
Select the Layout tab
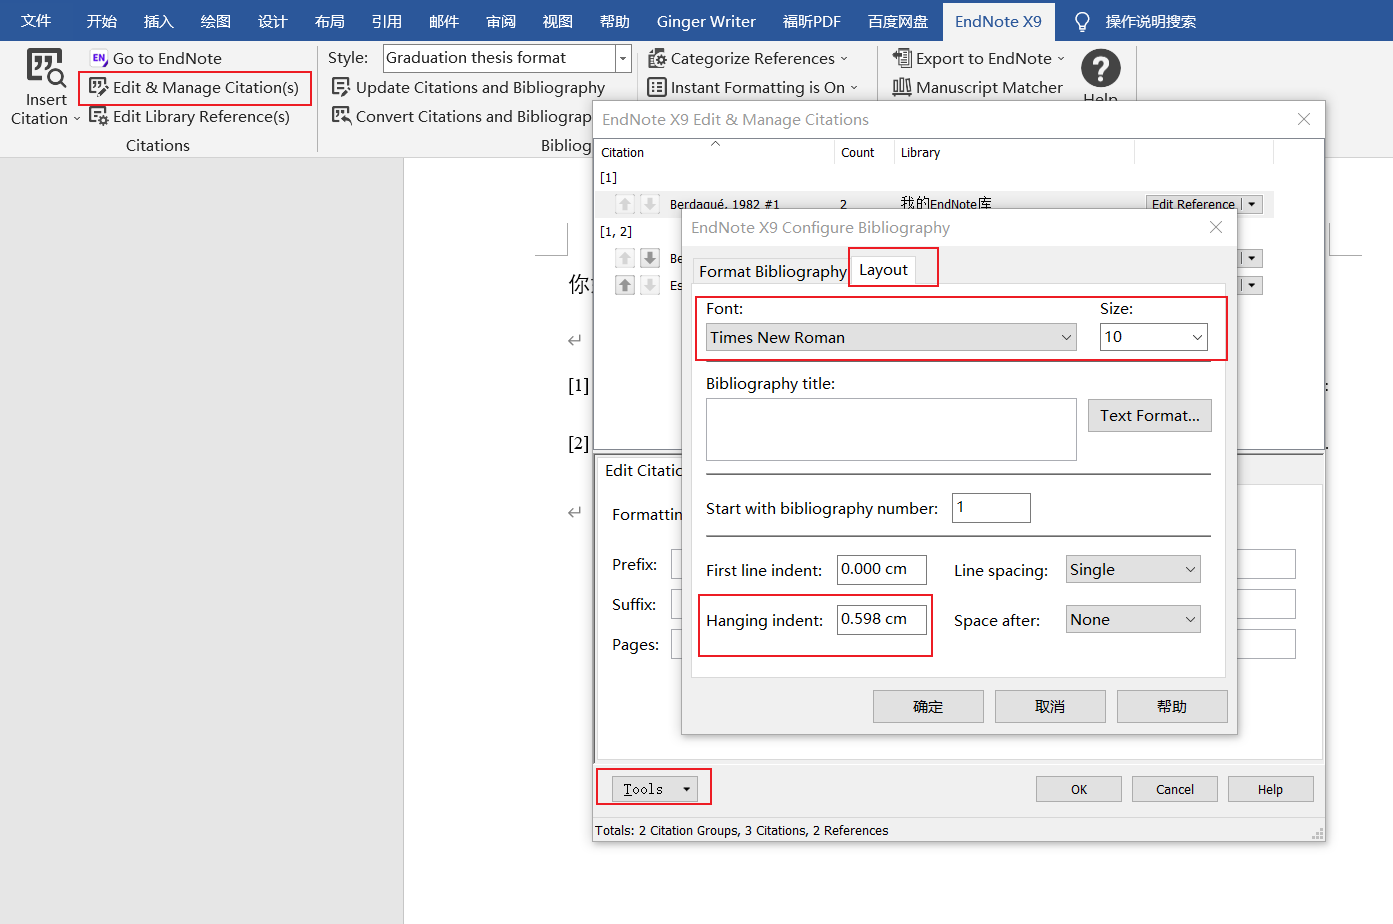coord(883,270)
